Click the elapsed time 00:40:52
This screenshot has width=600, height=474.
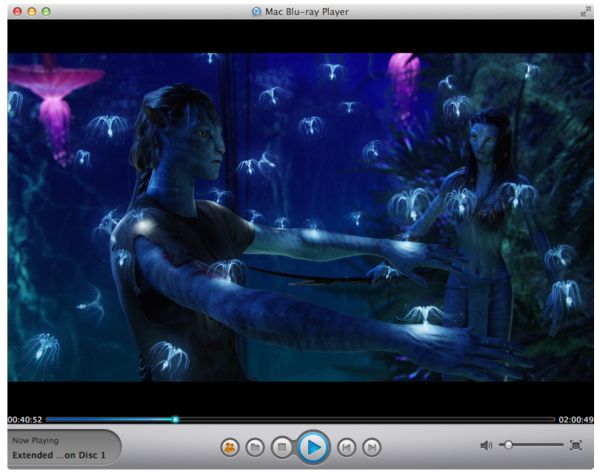25,420
